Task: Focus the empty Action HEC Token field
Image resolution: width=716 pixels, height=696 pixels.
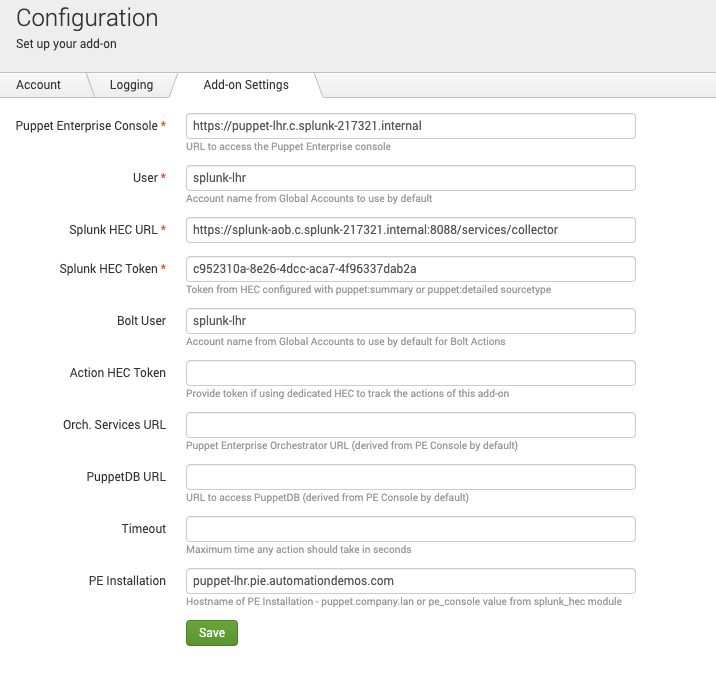Action: (x=411, y=373)
